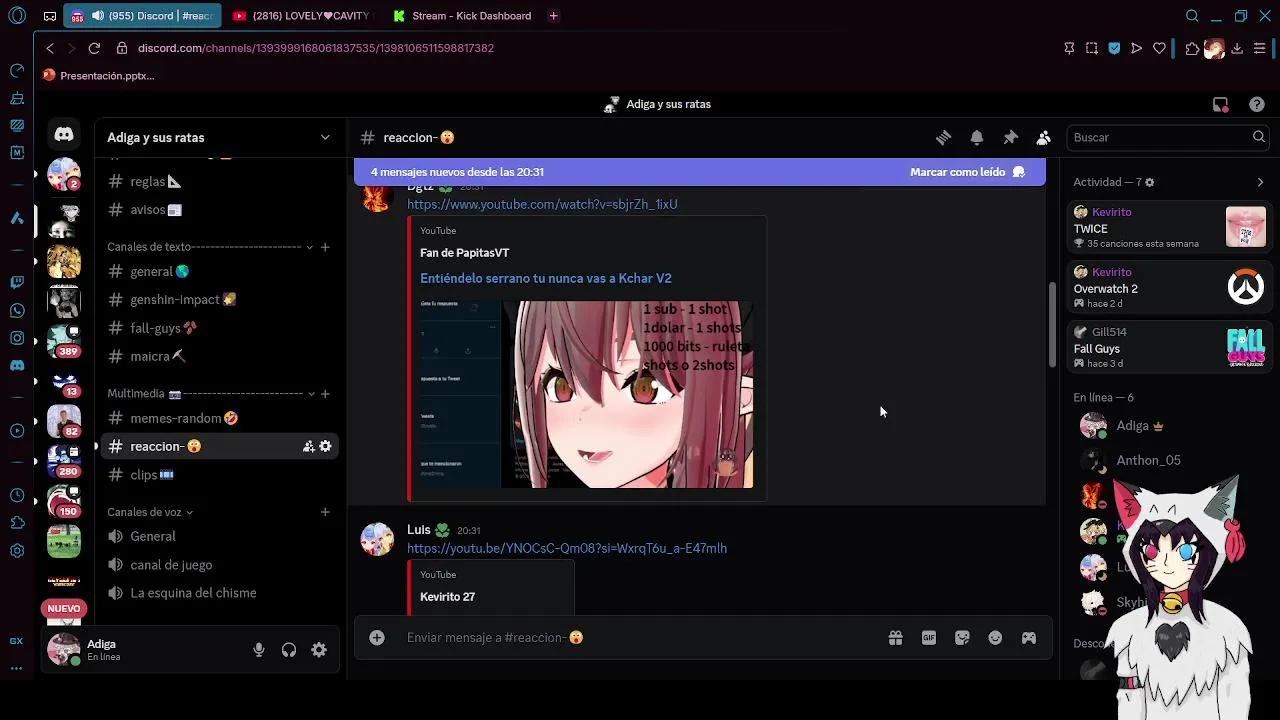
Task: Open notification settings bell in channel header
Action: [977, 138]
